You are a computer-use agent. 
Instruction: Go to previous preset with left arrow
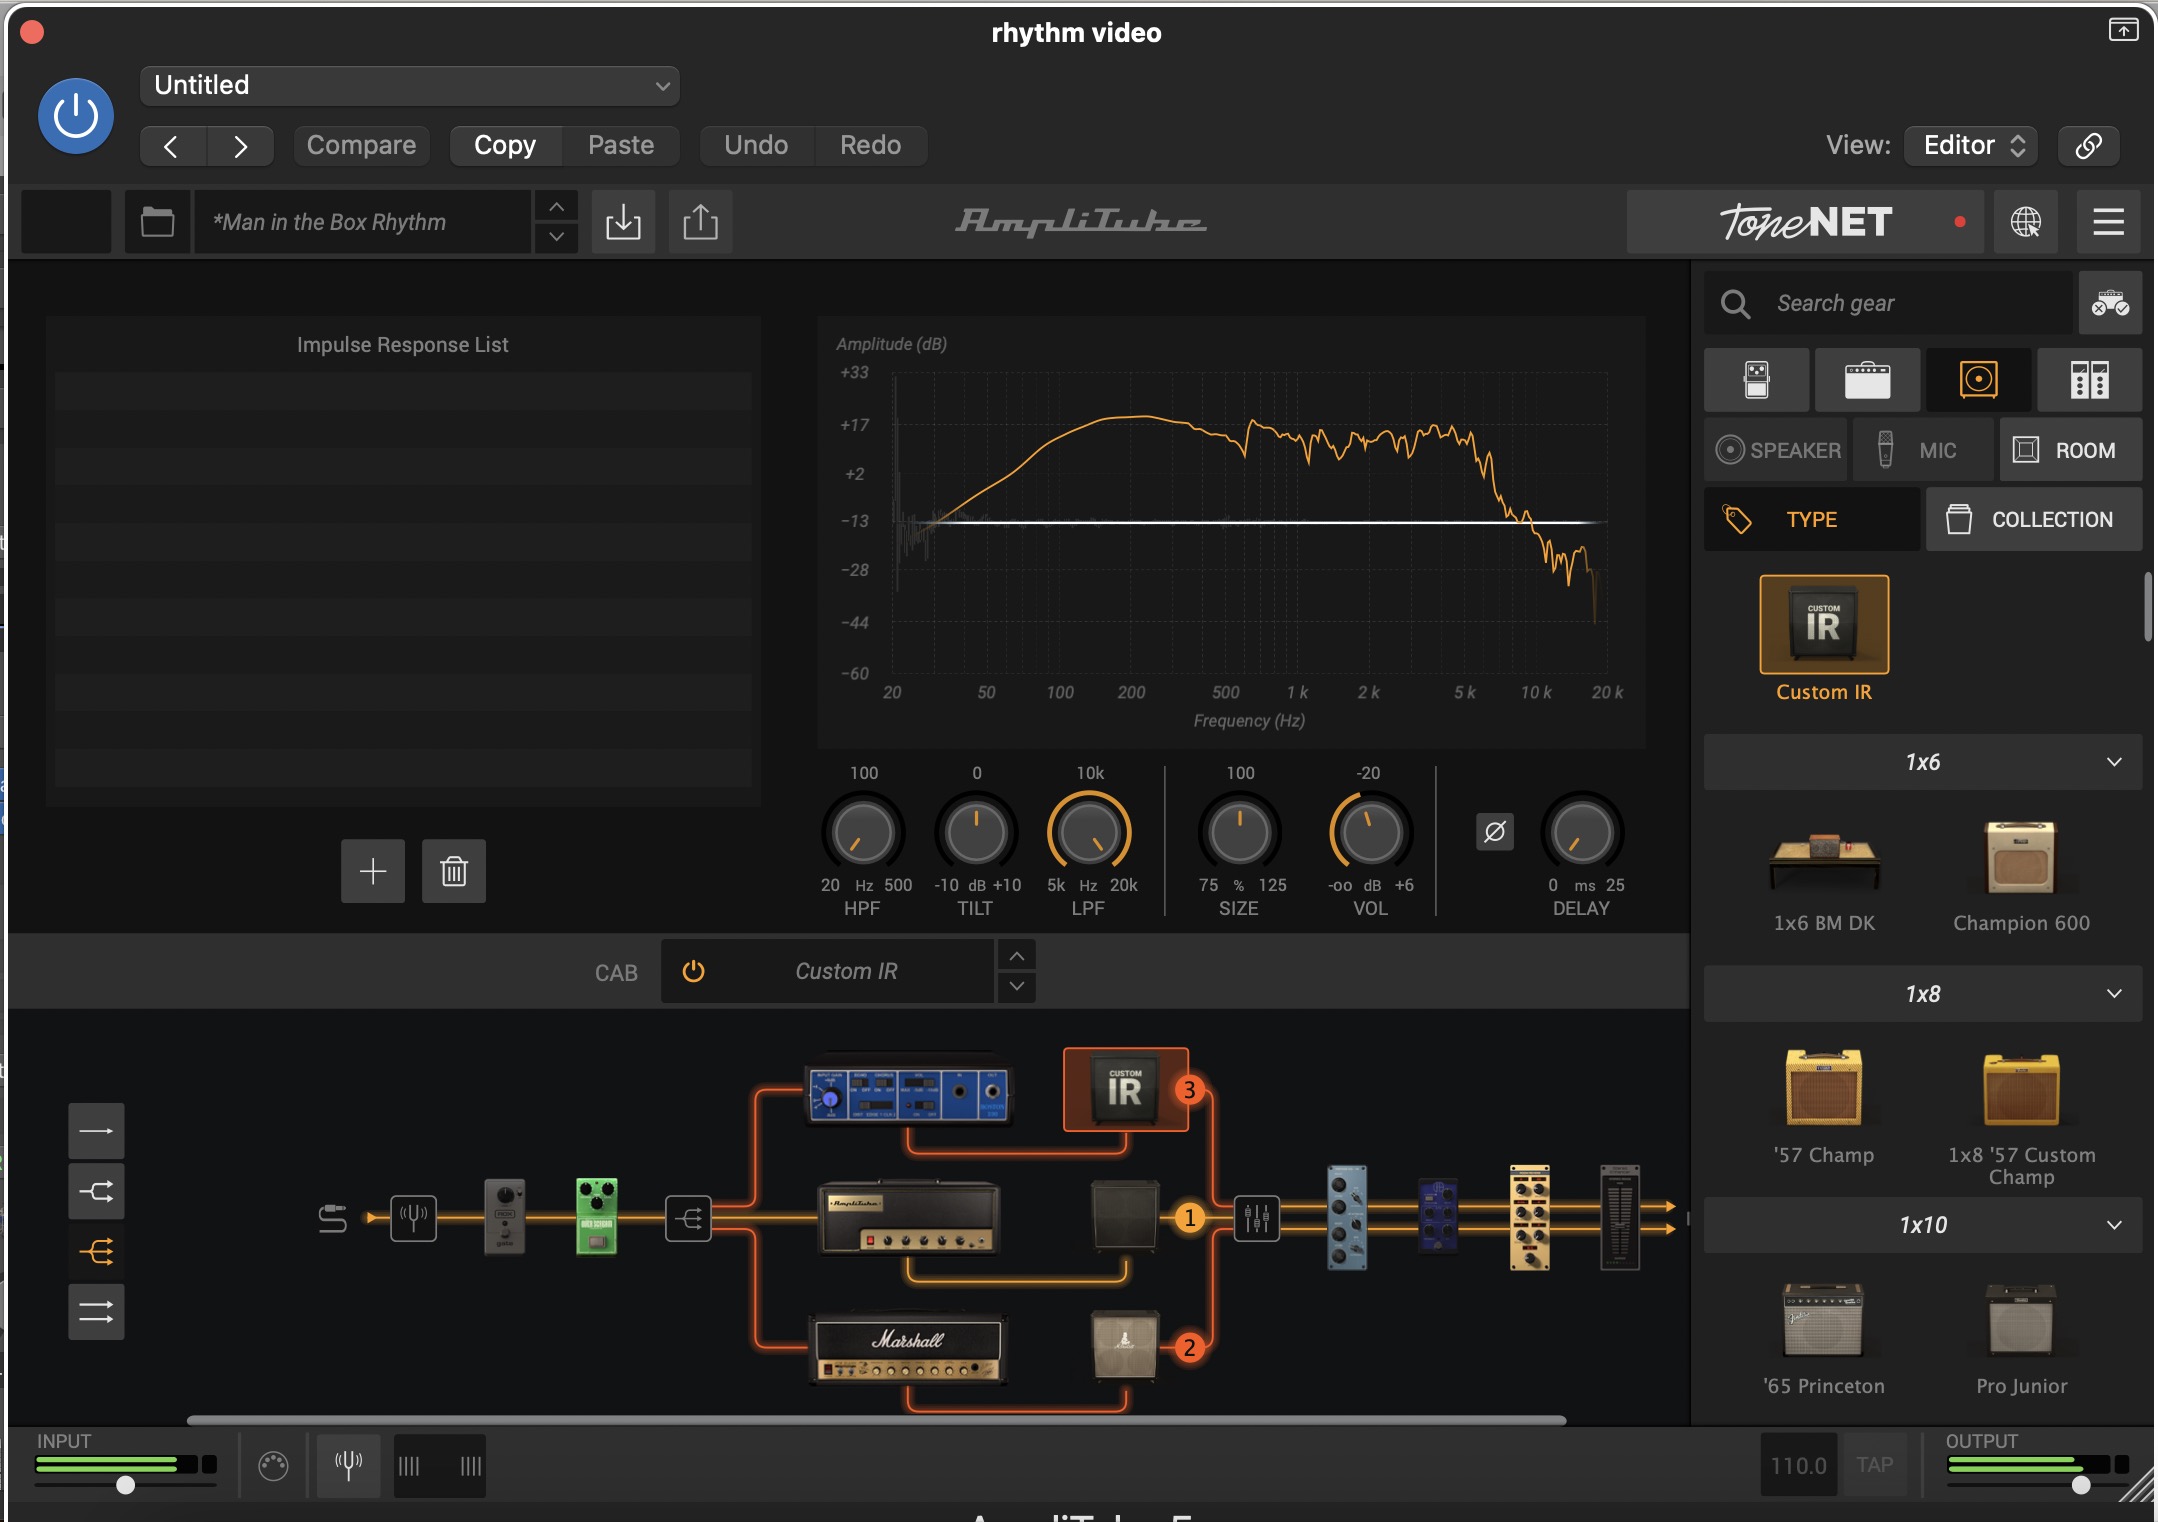pyautogui.click(x=172, y=146)
